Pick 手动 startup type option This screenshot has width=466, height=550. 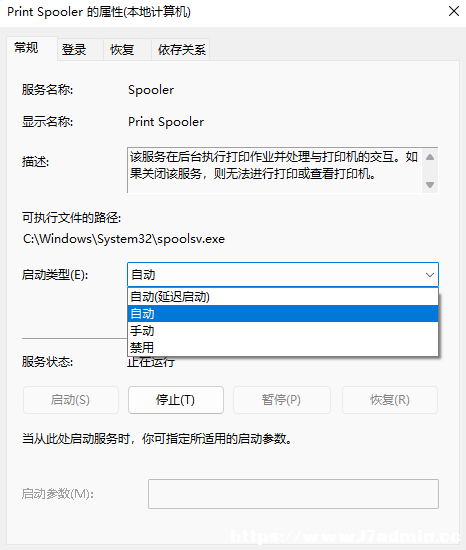pos(283,330)
